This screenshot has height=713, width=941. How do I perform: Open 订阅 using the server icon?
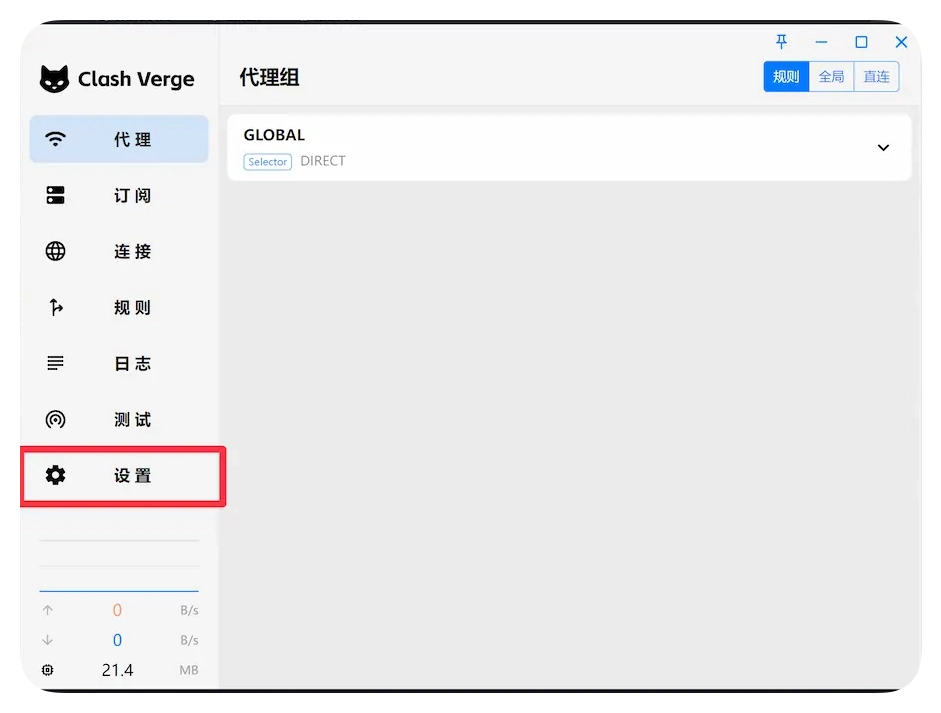[x=56, y=195]
